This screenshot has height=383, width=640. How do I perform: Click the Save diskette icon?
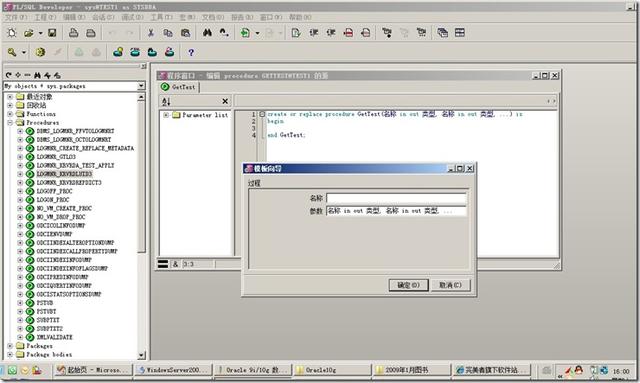52,33
